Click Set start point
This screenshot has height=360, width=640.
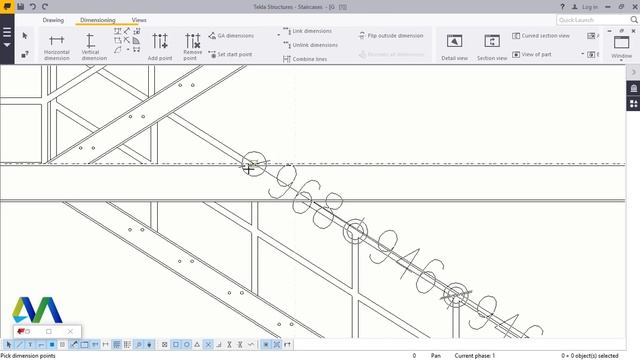[x=230, y=54]
